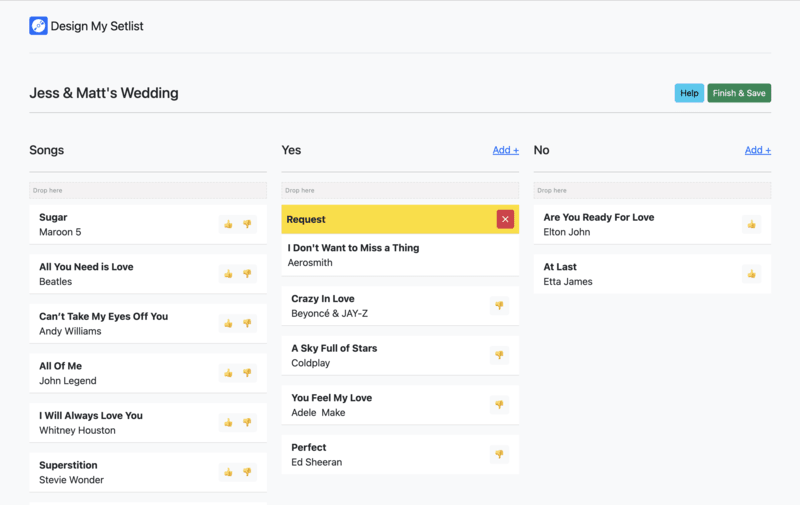Viewport: 800px width, 505px height.
Task: Select the Sugar song title
Action: [53, 217]
